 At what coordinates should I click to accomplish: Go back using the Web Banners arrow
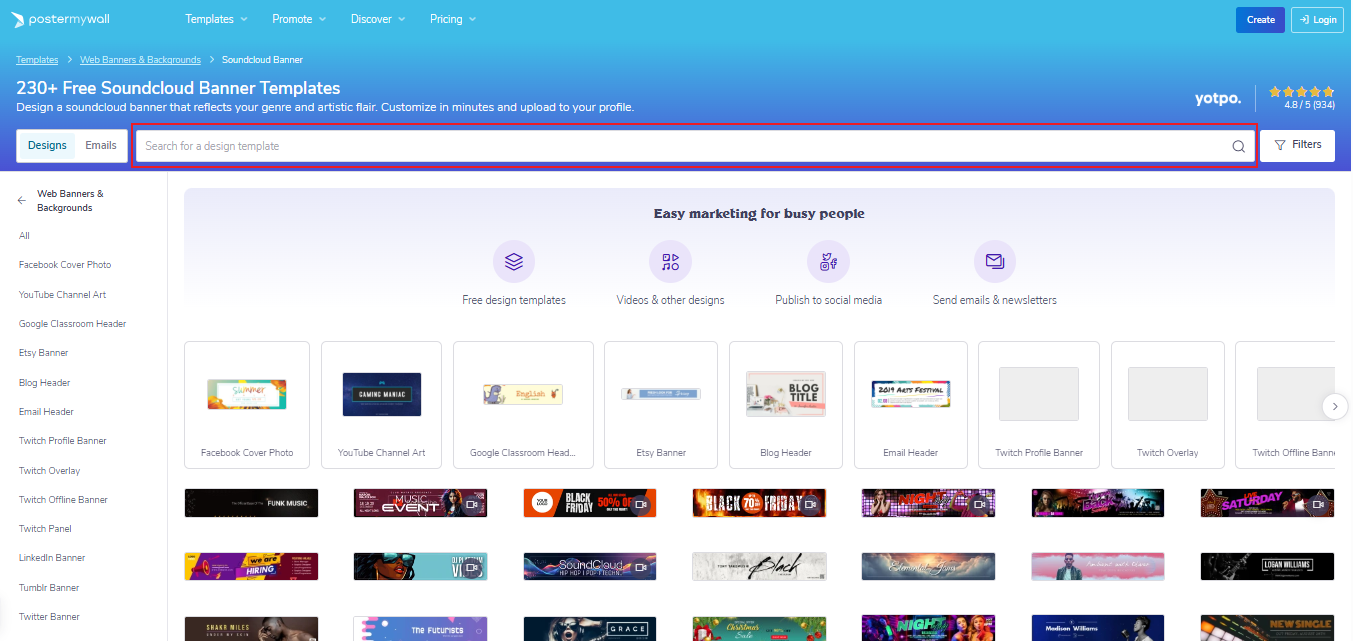20,200
